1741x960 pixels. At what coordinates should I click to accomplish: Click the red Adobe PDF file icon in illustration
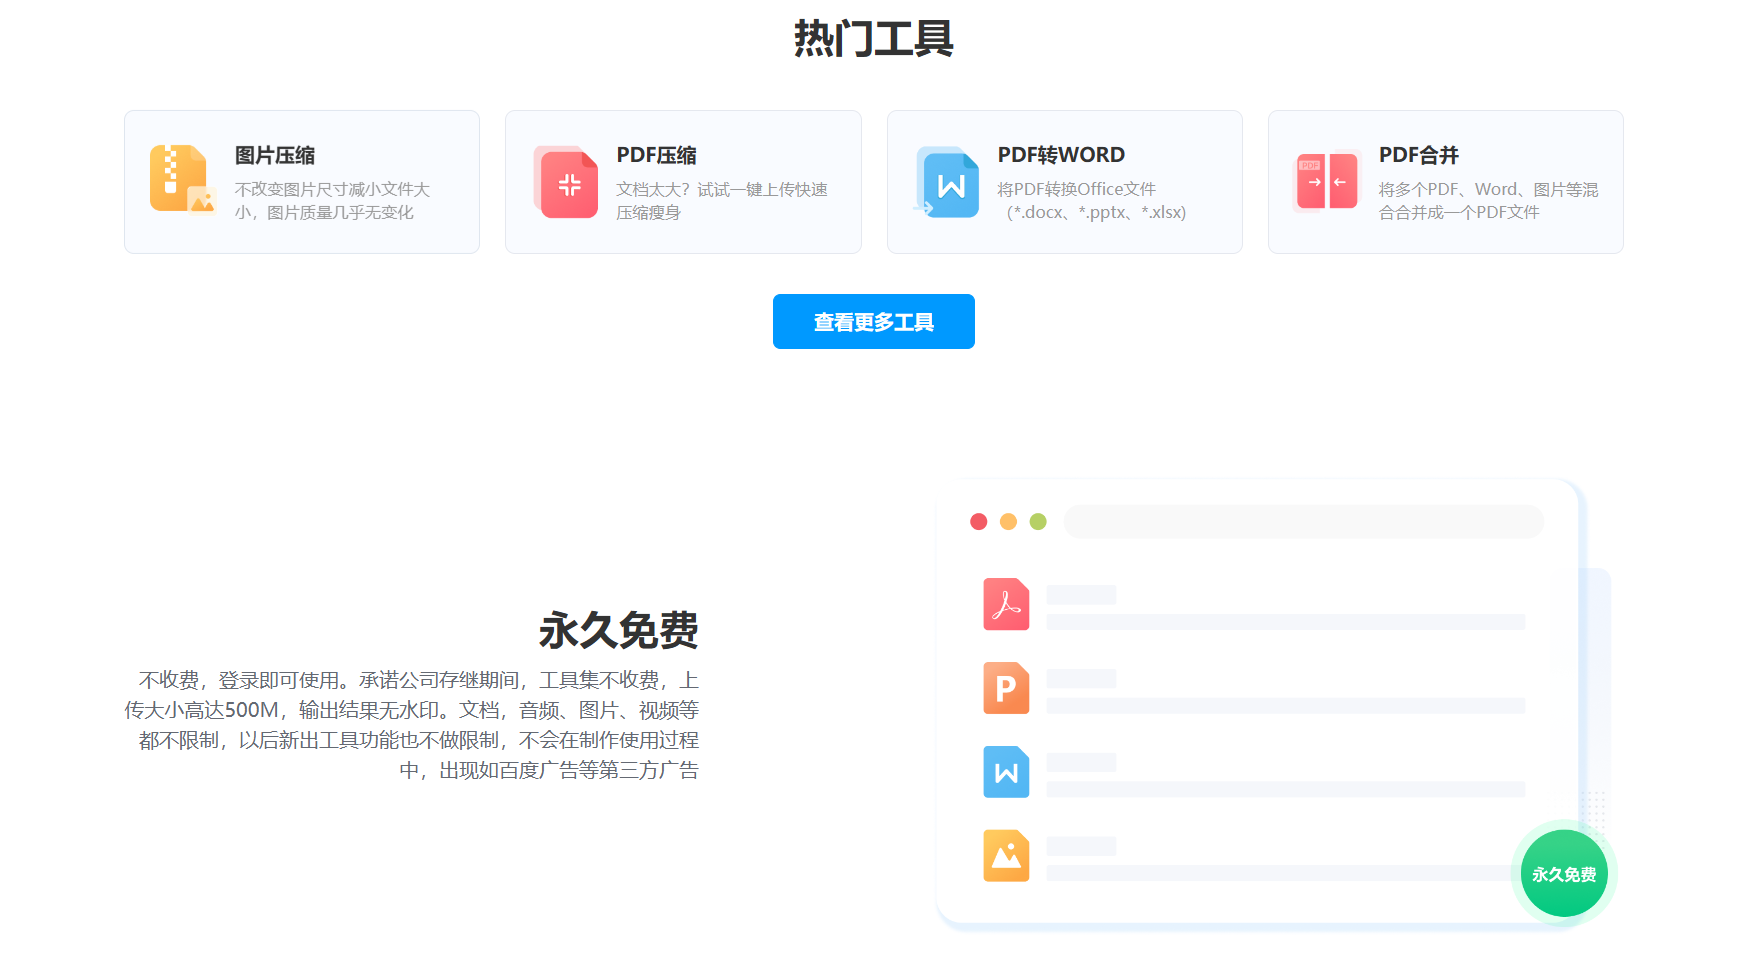(x=1007, y=605)
